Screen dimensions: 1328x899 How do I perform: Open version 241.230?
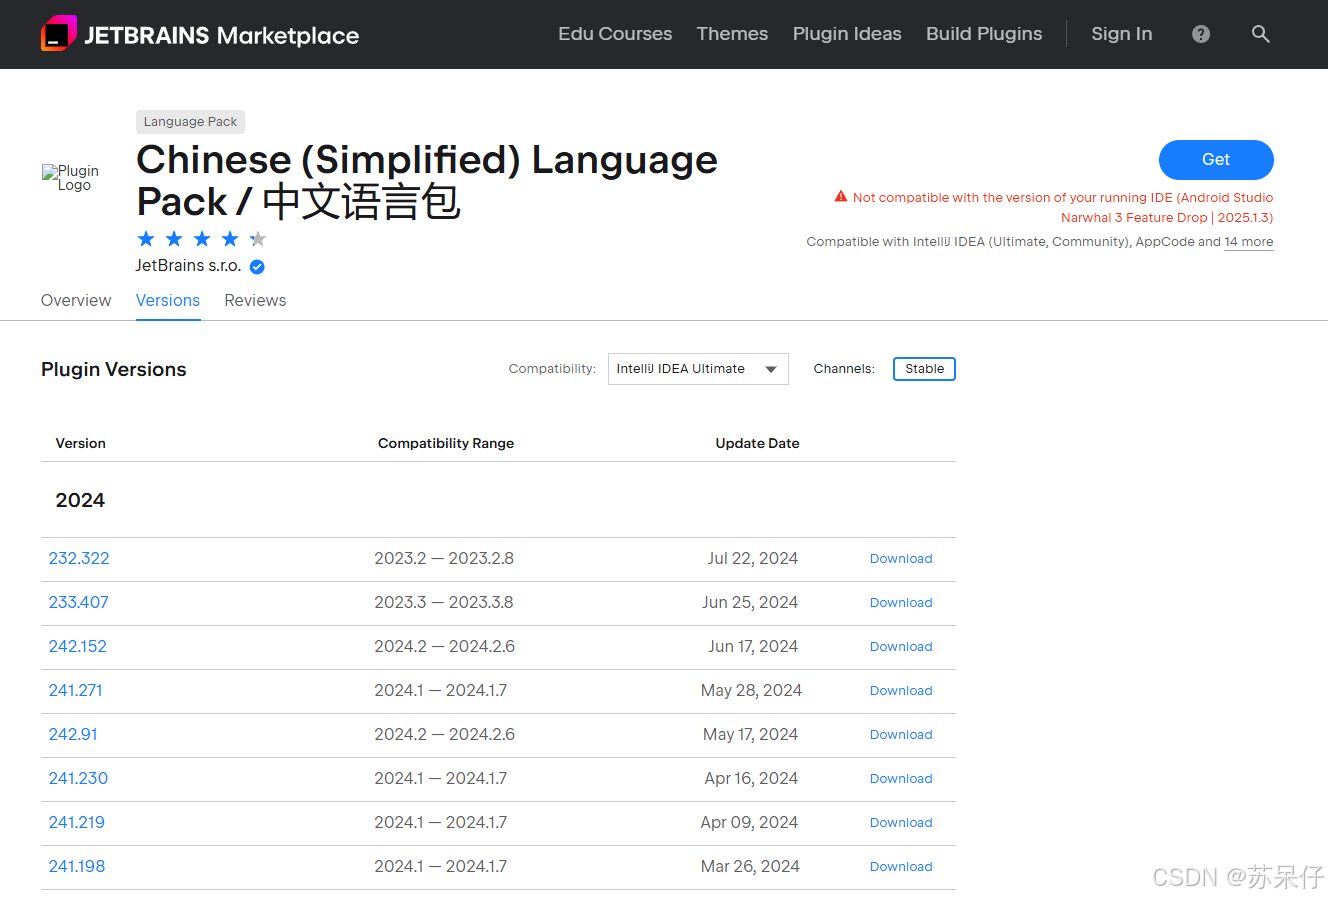79,778
